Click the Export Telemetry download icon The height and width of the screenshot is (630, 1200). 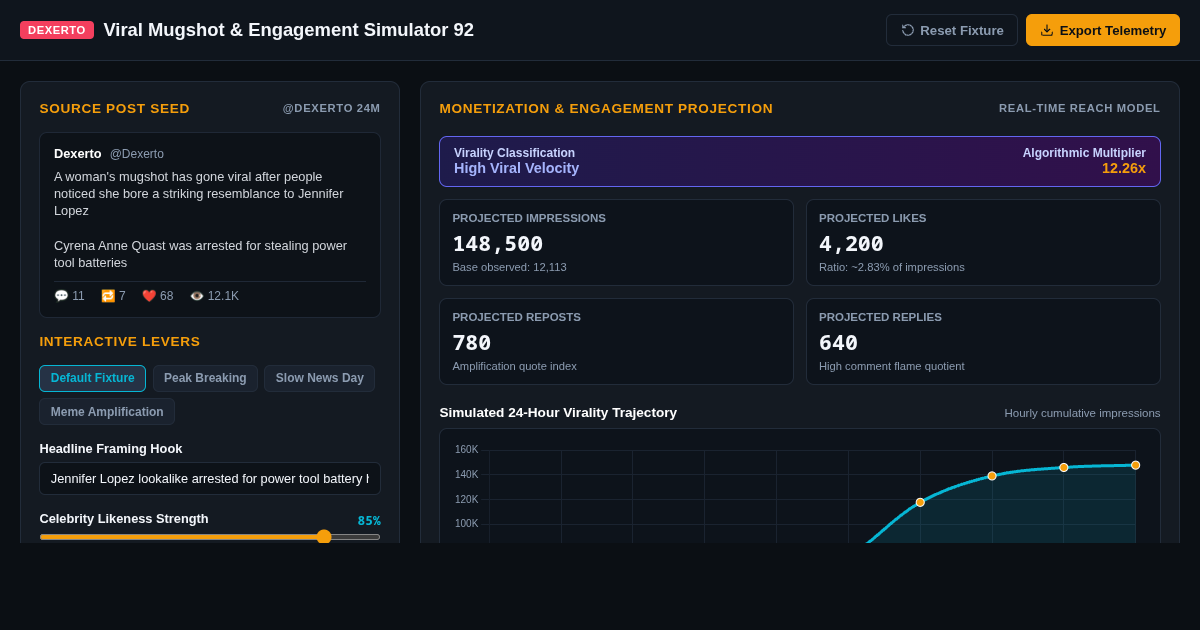[x=1047, y=30]
